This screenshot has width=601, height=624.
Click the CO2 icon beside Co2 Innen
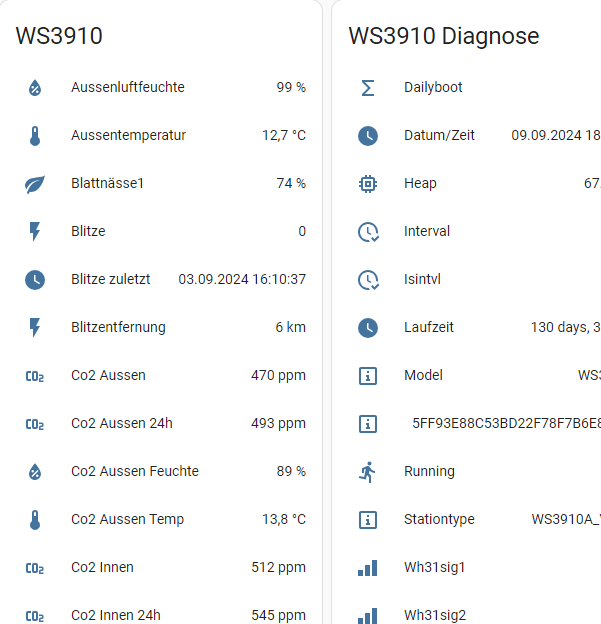click(x=35, y=568)
